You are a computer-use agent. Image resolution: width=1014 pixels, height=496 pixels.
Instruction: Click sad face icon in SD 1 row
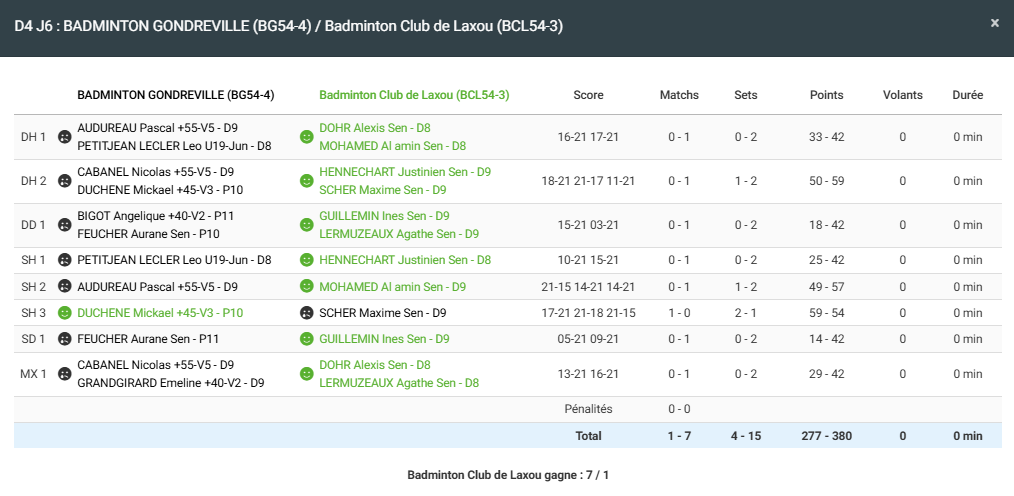(65, 339)
